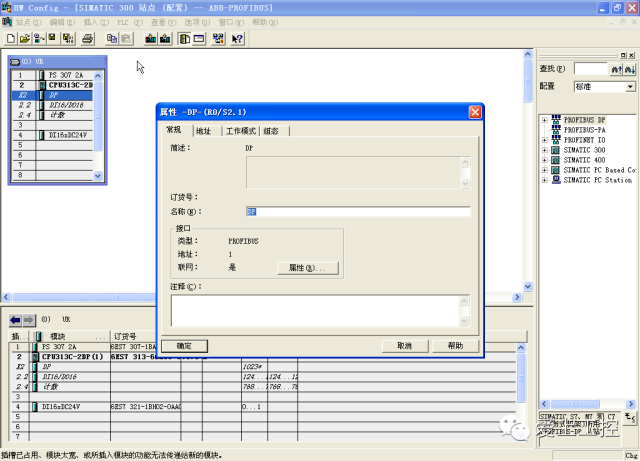Click the 帮助 button in dialog
The height and width of the screenshot is (461, 640).
455,346
